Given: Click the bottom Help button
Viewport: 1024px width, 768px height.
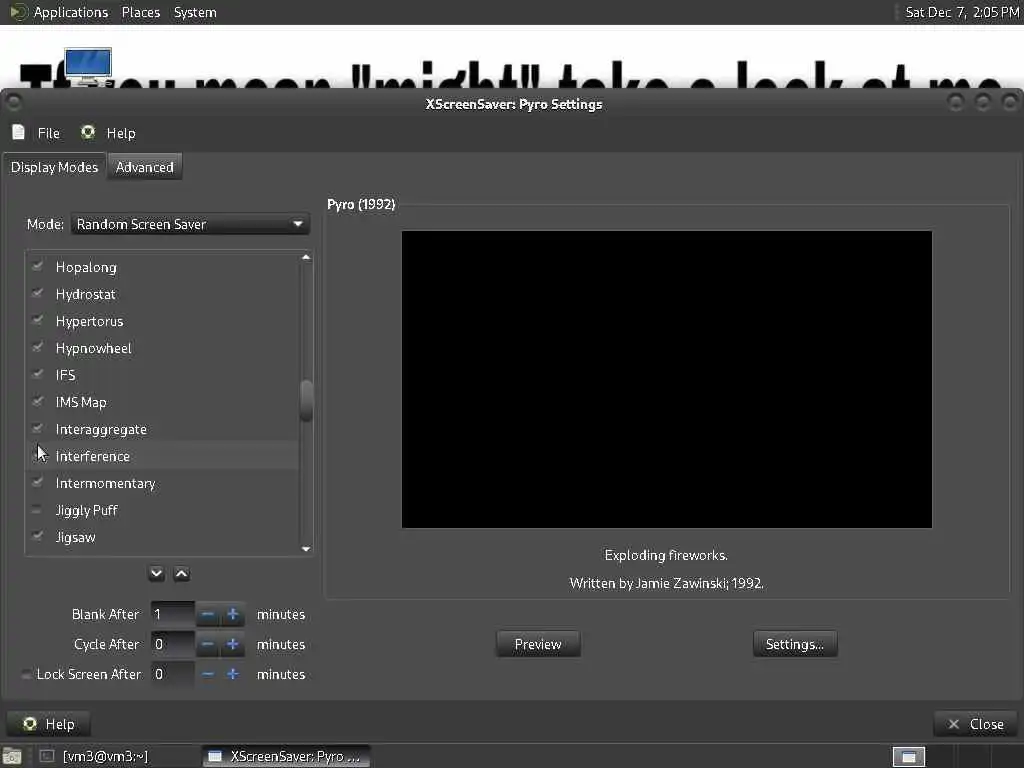Looking at the screenshot, I should click(x=49, y=724).
